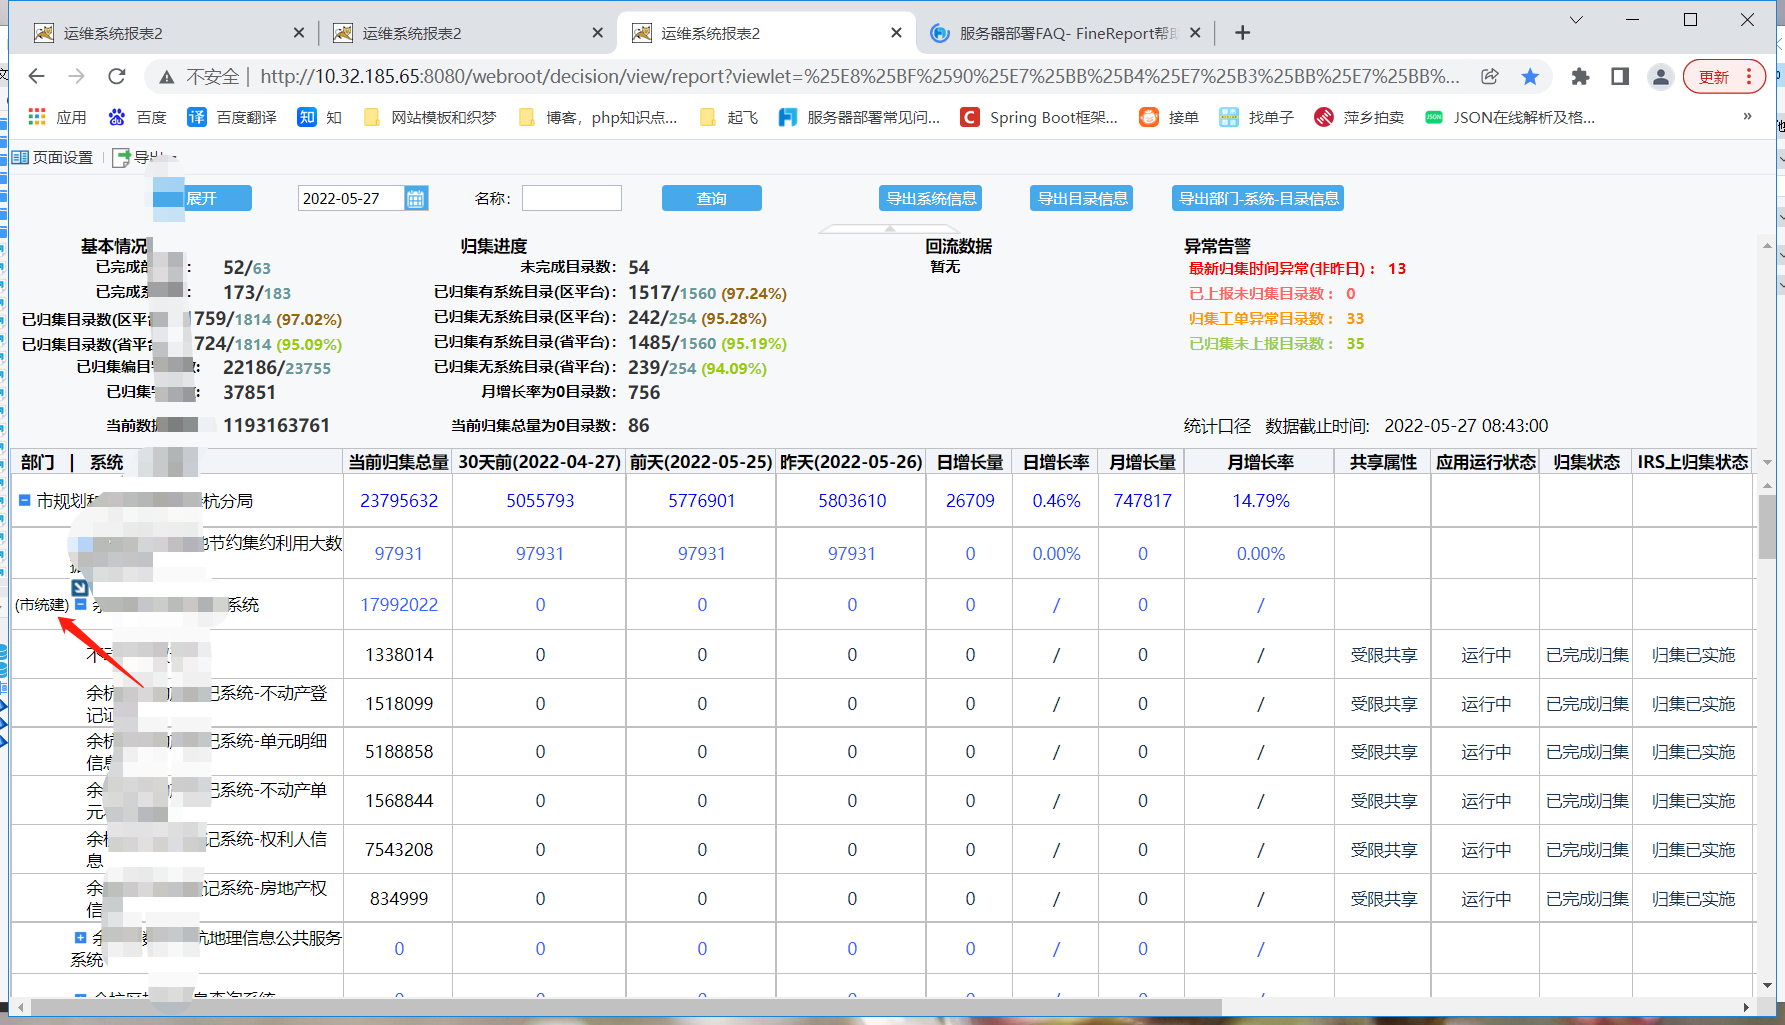Viewport: 1785px width, 1025px height.
Task: Open the 博客，php知识点 bookmark folder
Action: (x=598, y=117)
